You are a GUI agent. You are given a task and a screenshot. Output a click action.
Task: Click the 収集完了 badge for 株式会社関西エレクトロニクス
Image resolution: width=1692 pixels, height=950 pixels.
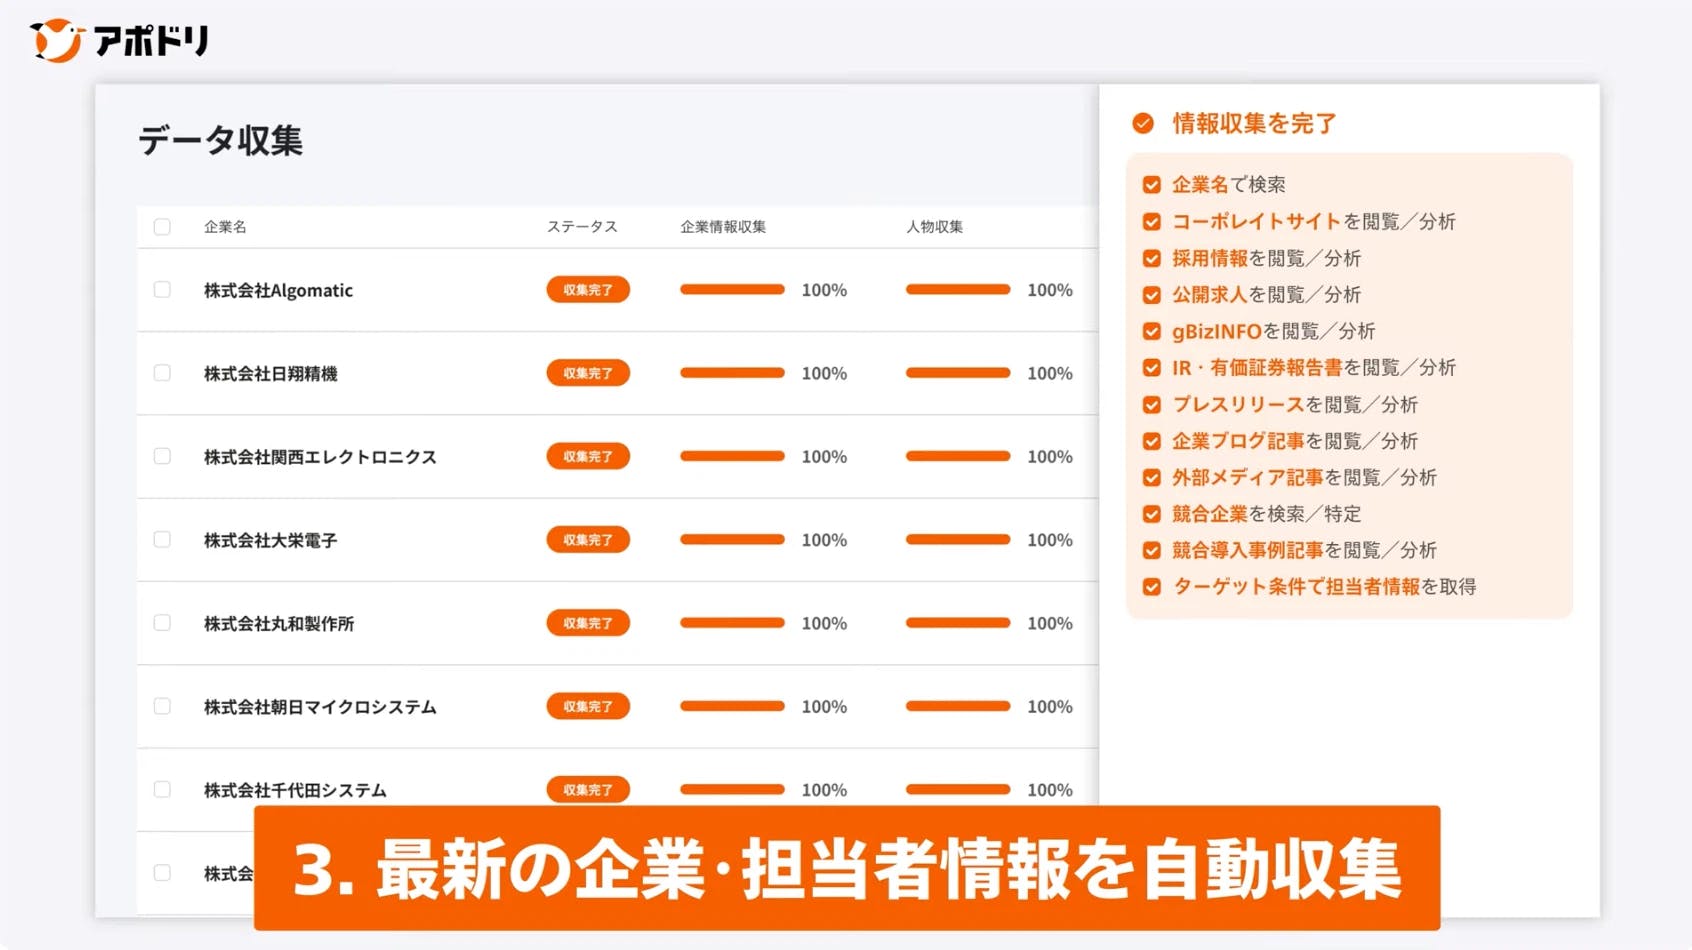587,456
